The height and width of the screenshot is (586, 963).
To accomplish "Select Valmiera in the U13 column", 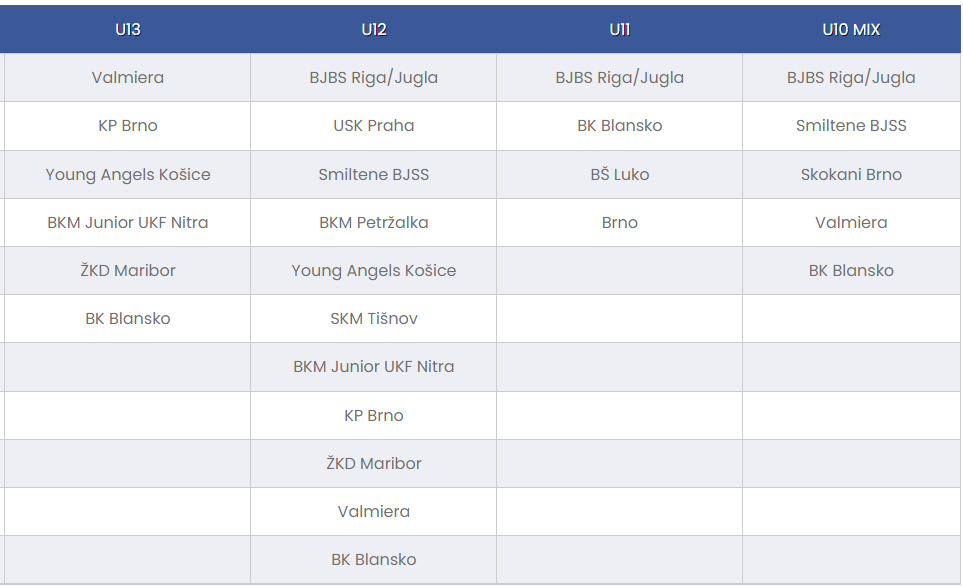I will click(x=128, y=77).
